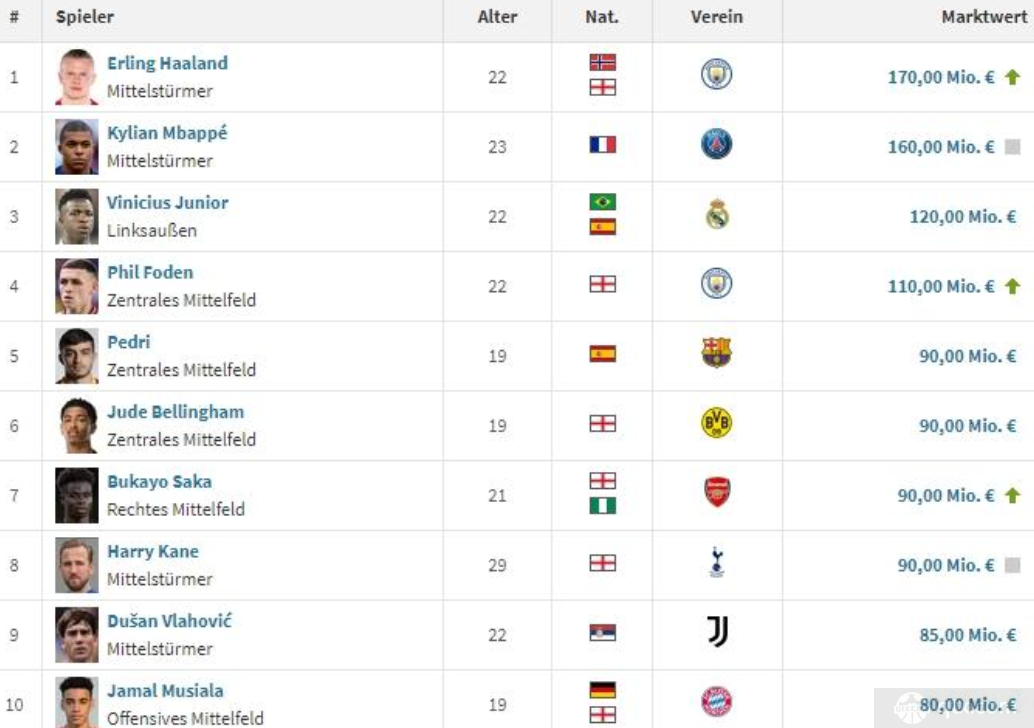Click Pedri's portrait thumbnail
This screenshot has height=728, width=1034.
coord(76,356)
